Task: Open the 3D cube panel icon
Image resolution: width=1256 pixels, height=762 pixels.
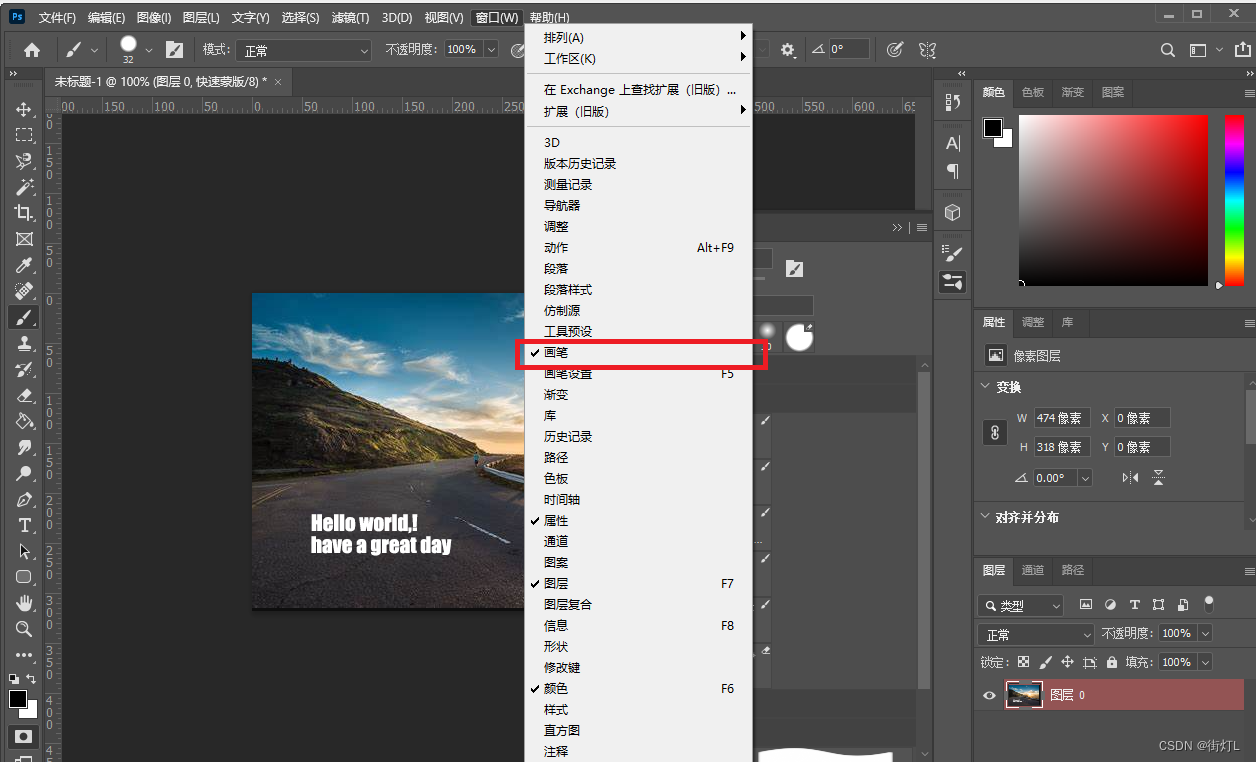Action: coord(953,212)
